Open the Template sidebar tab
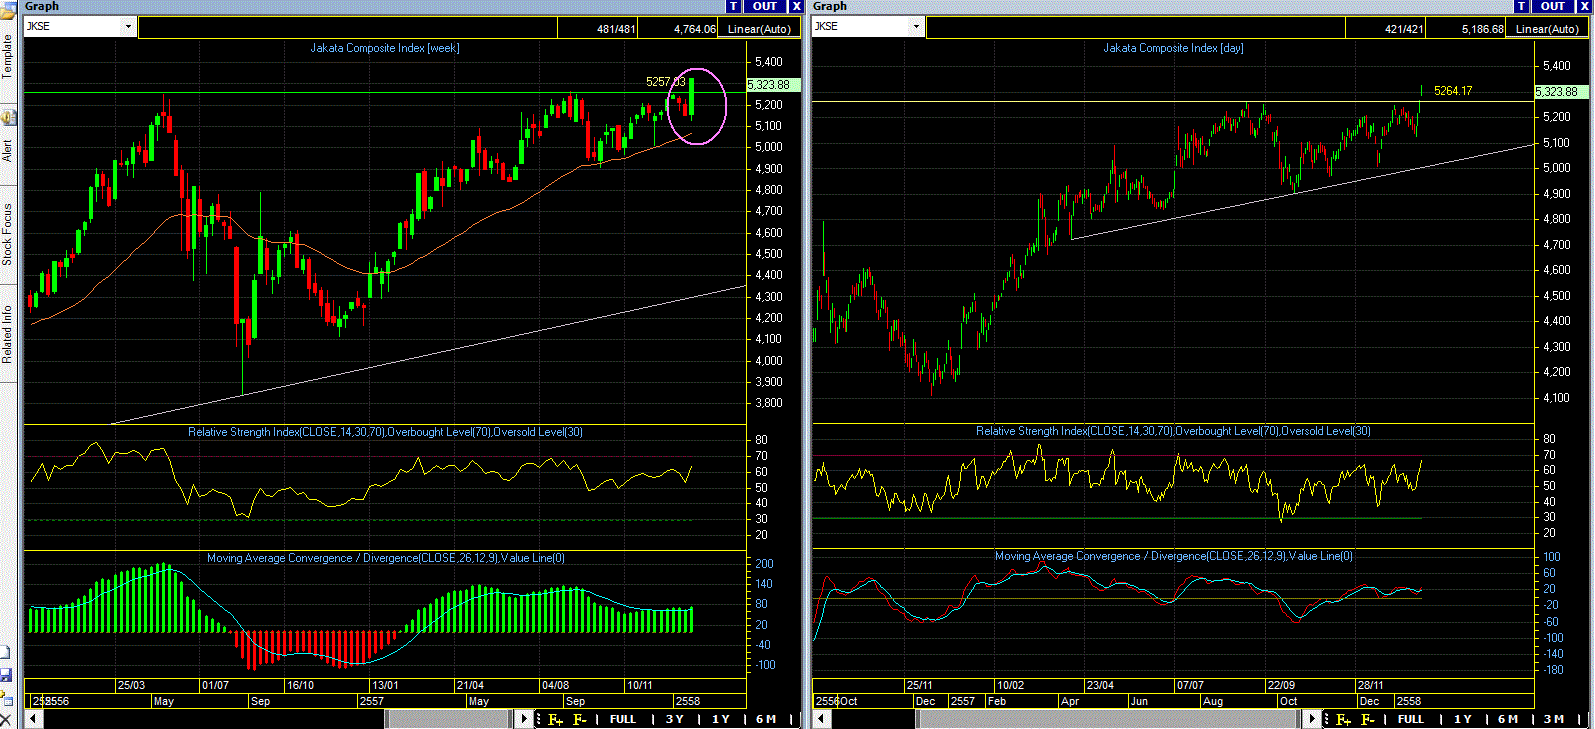Screen dimensions: 1595x729 point(8,57)
